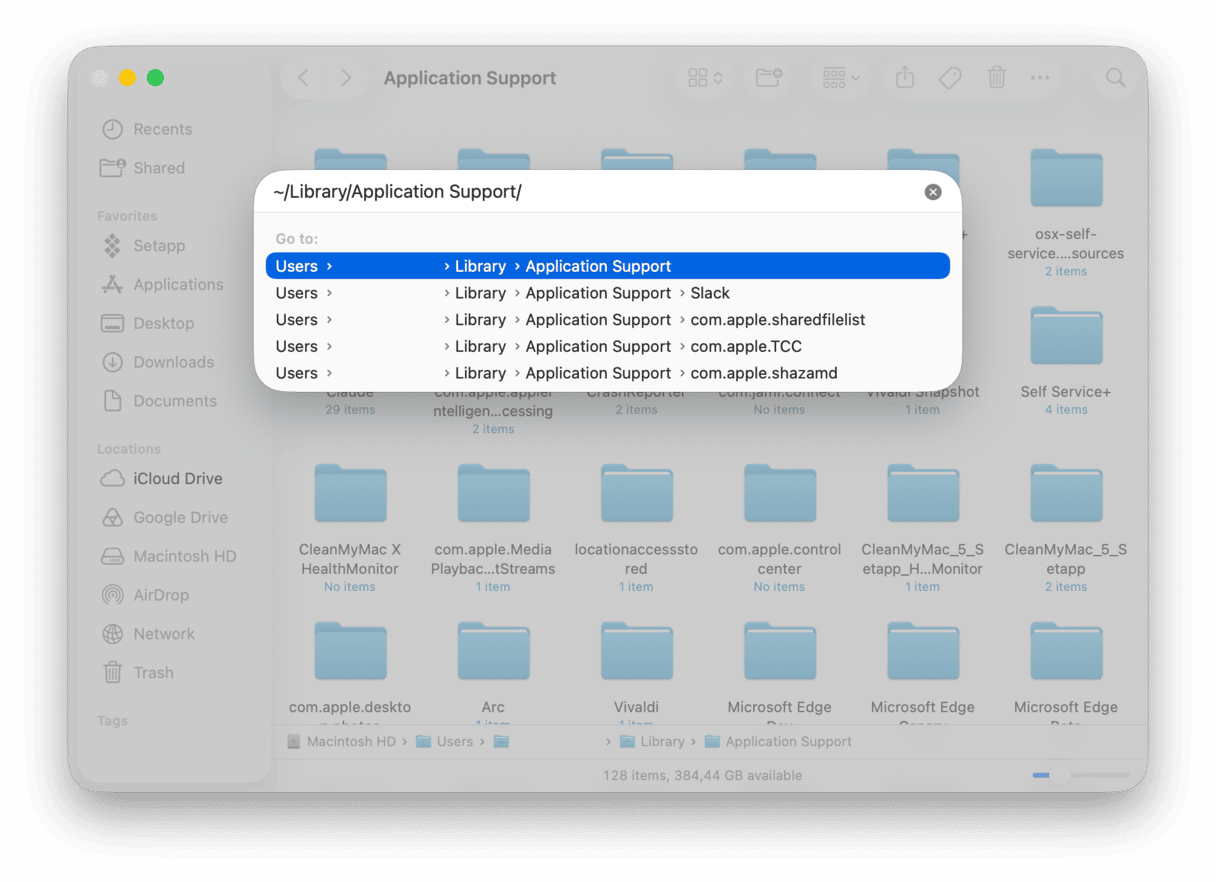Viewport: 1216px width, 882px height.
Task: Open Network in the sidebar
Action: 149,634
